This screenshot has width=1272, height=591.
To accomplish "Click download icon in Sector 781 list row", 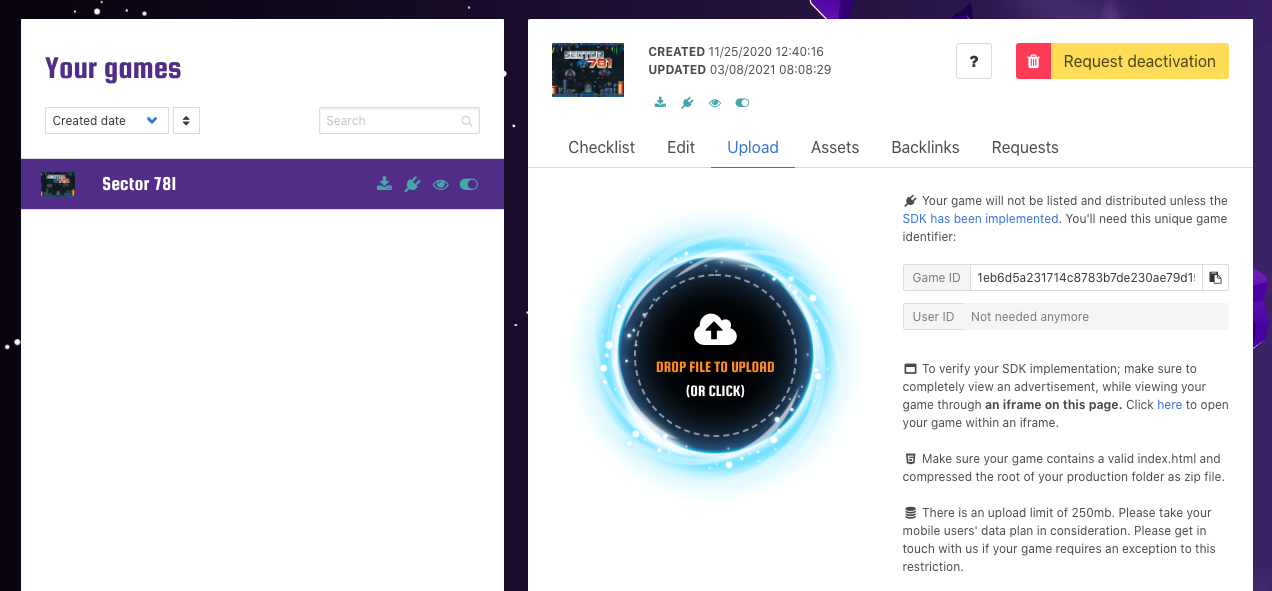I will pos(384,184).
